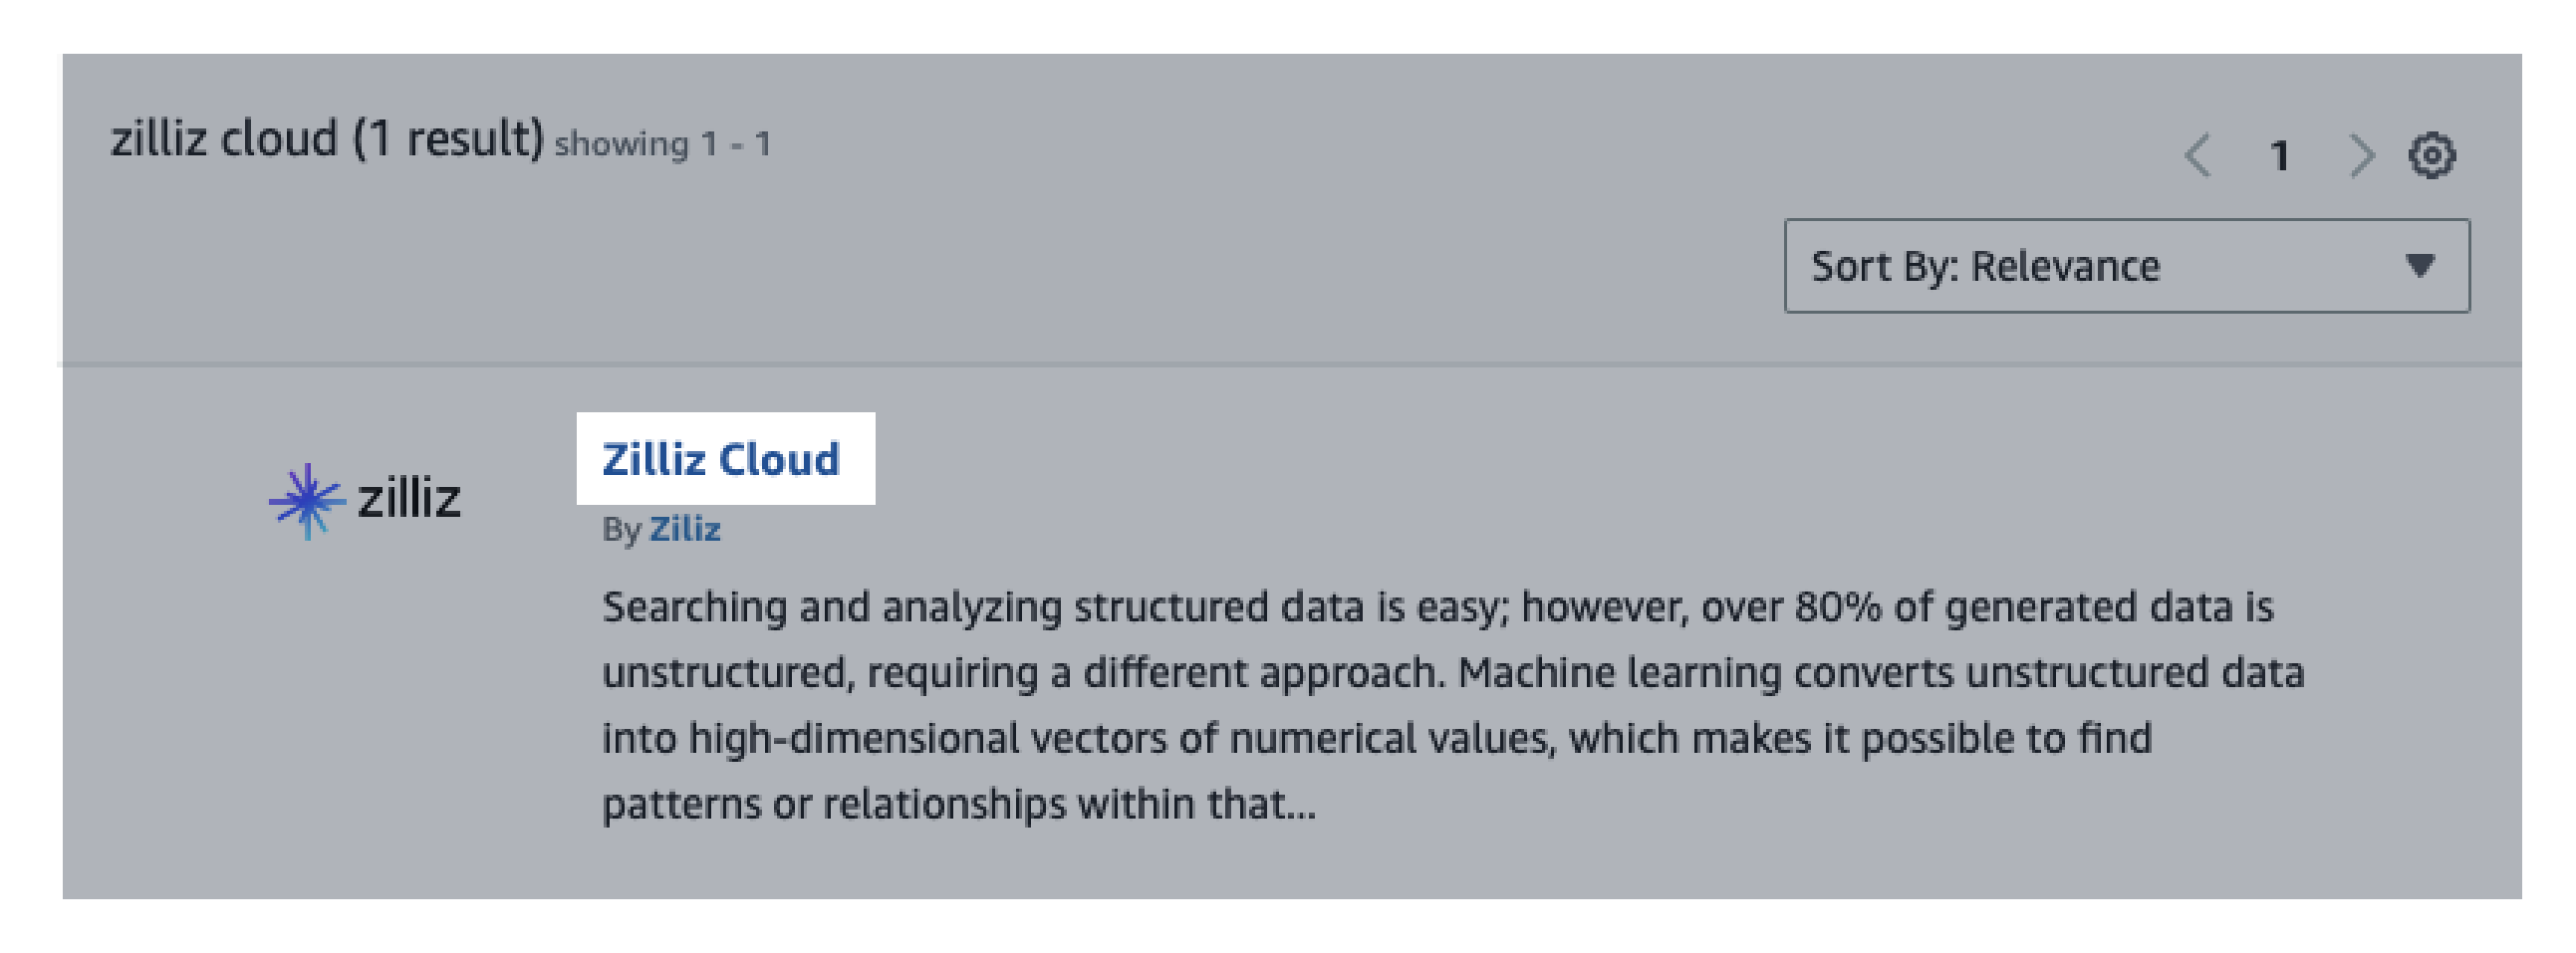Image resolution: width=2576 pixels, height=953 pixels.
Task: Click the 'showing 1 - 1' label
Action: coord(662,145)
